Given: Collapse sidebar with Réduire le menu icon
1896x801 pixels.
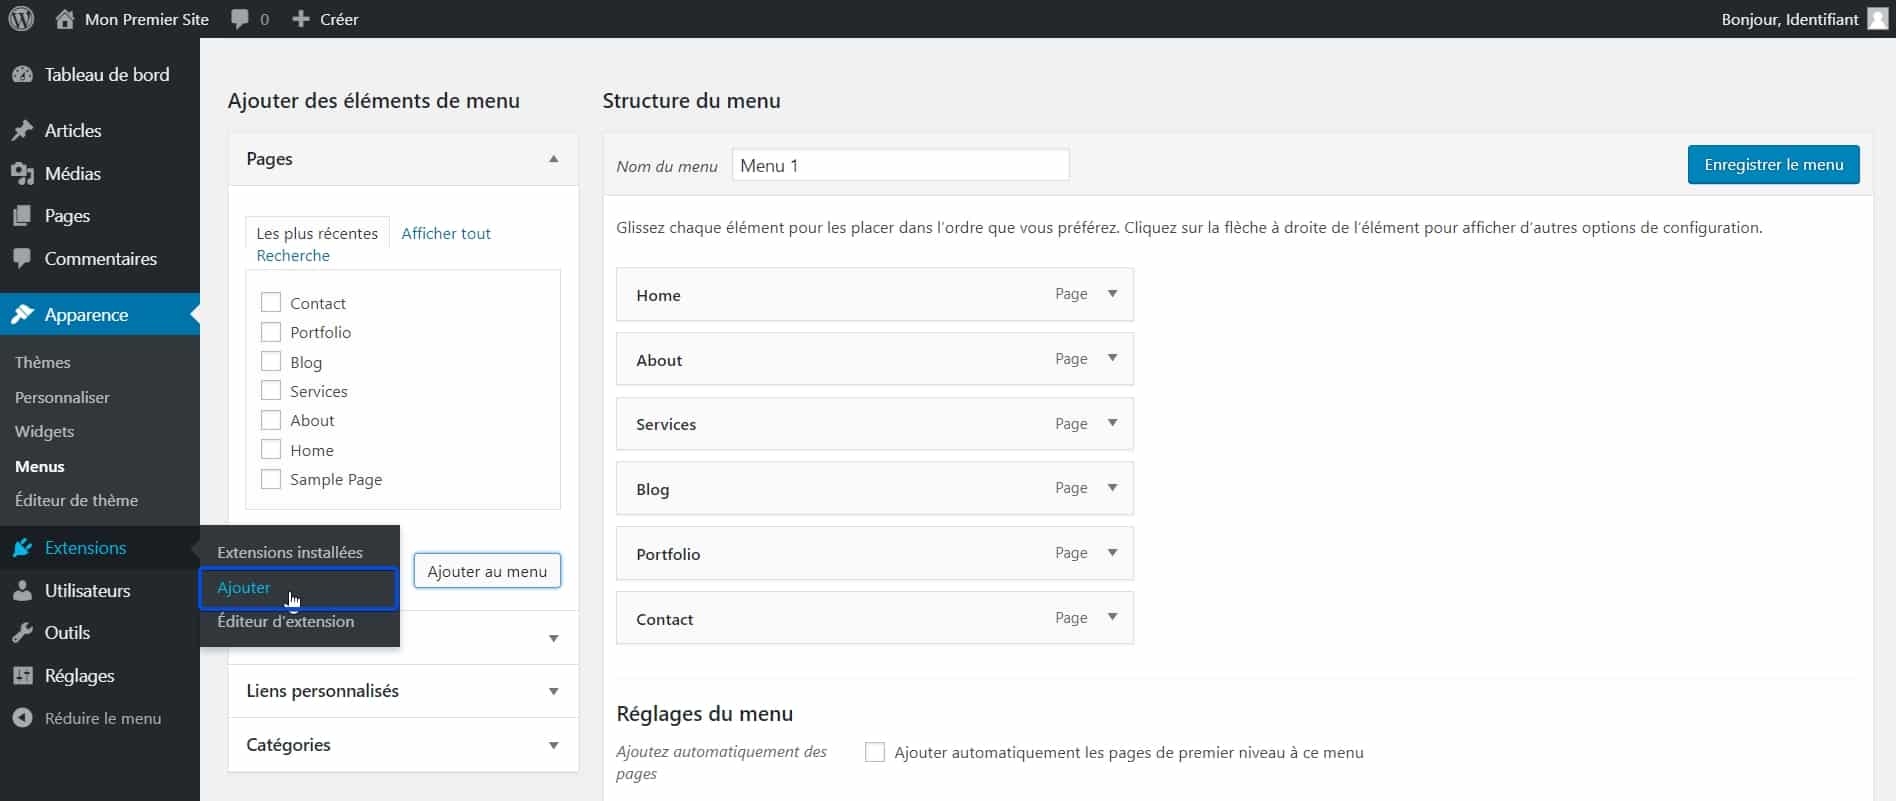Looking at the screenshot, I should [22, 718].
